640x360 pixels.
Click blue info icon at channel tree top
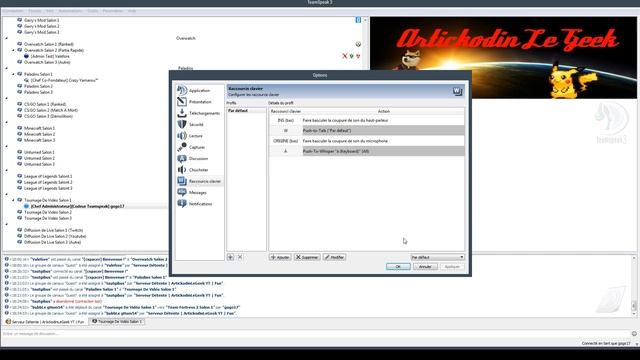click(x=358, y=20)
